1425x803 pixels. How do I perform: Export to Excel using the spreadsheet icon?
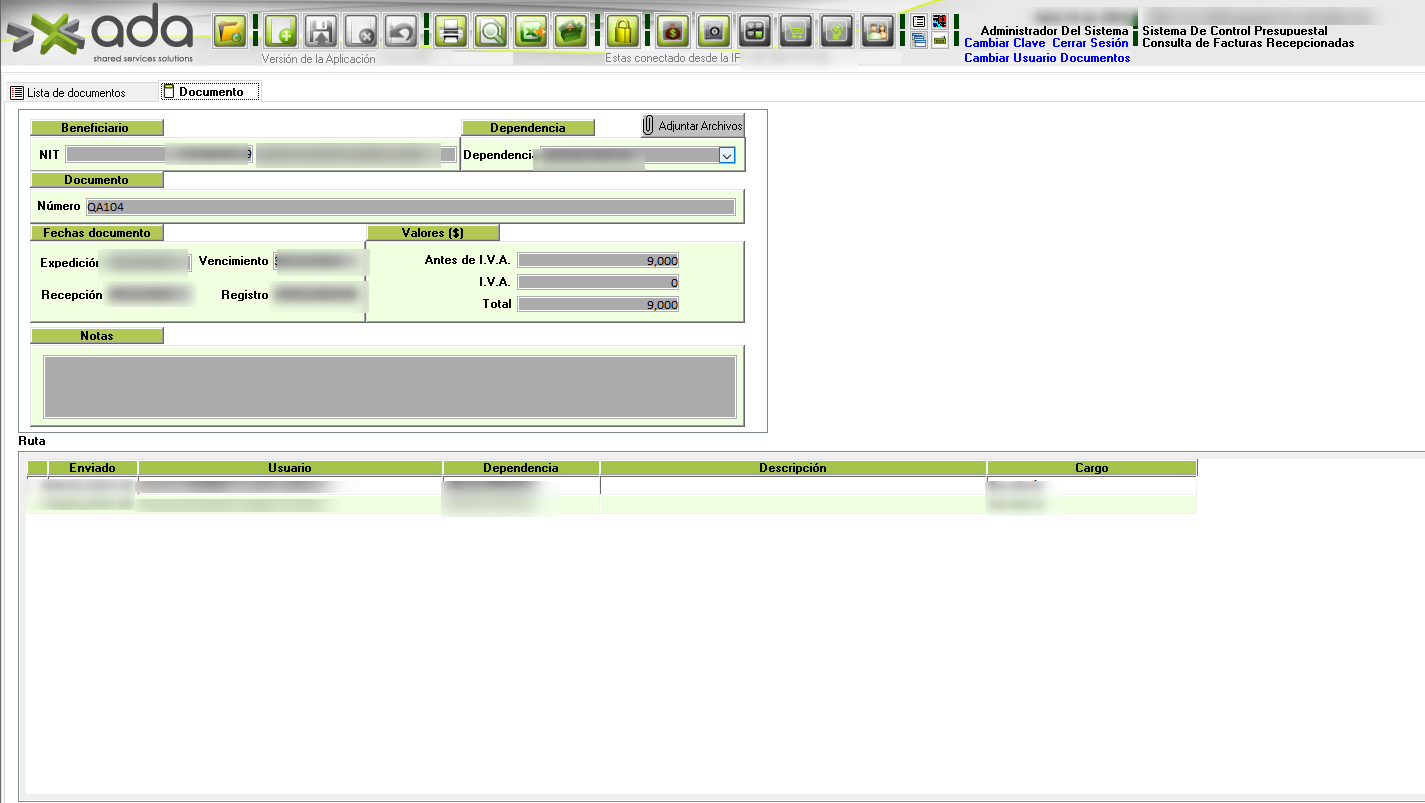click(x=531, y=31)
